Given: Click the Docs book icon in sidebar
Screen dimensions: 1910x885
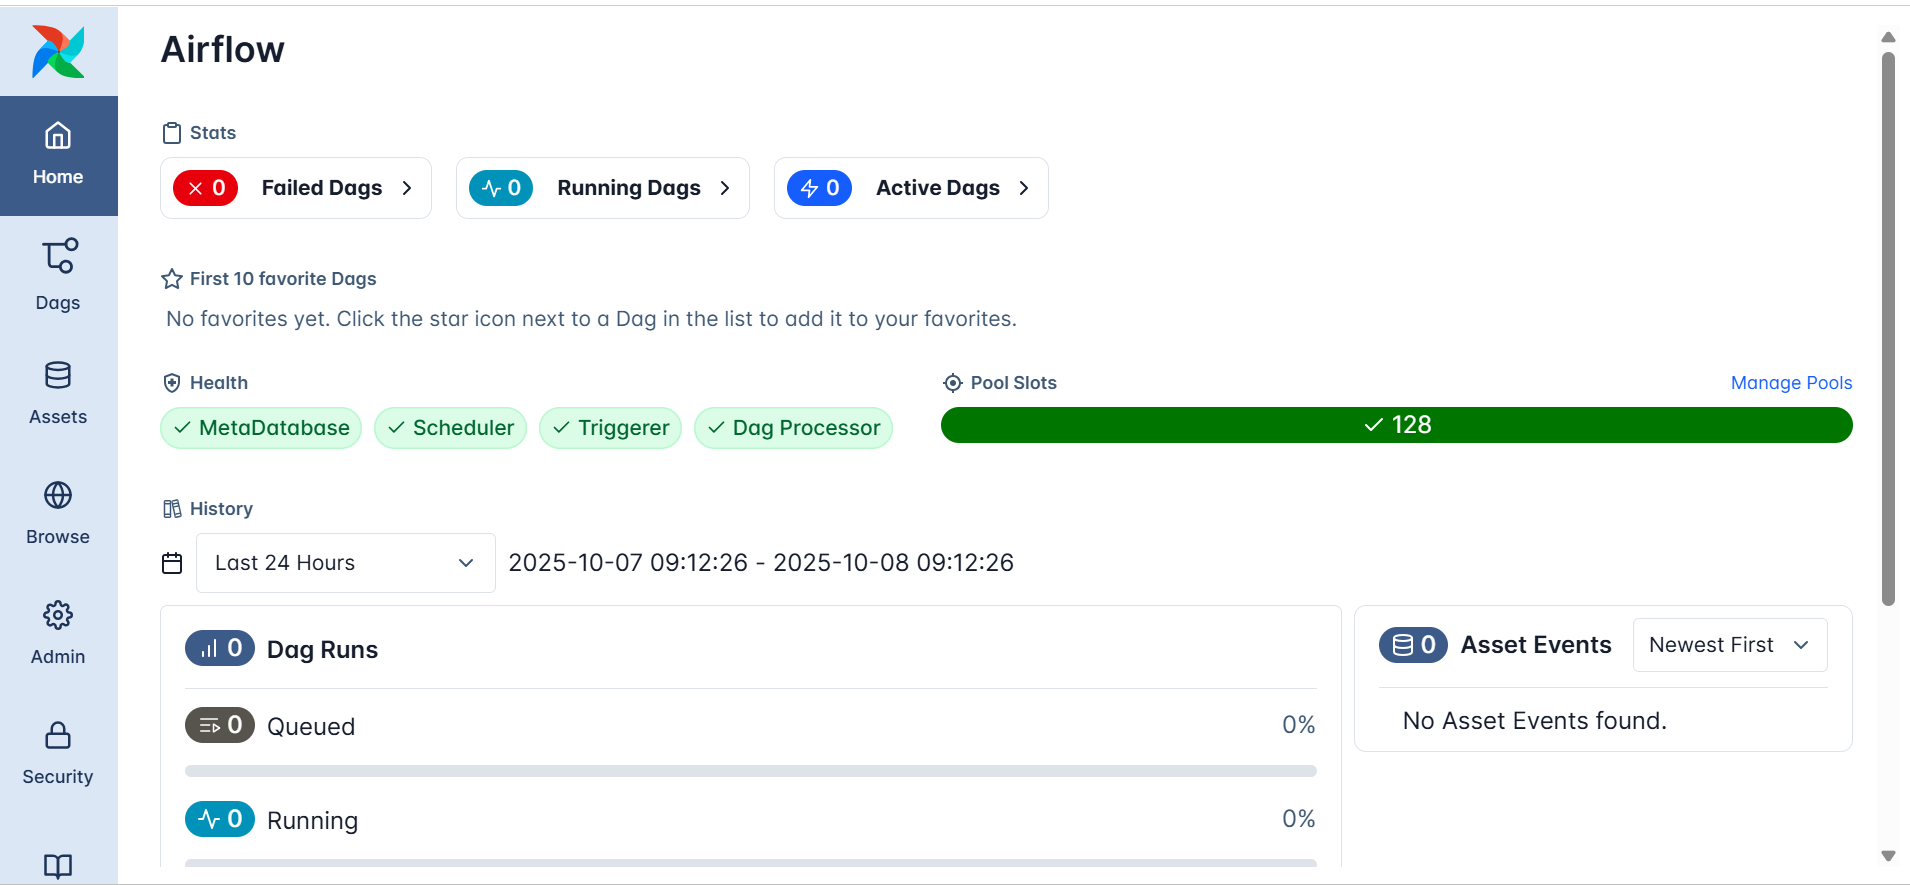Looking at the screenshot, I should [x=58, y=865].
